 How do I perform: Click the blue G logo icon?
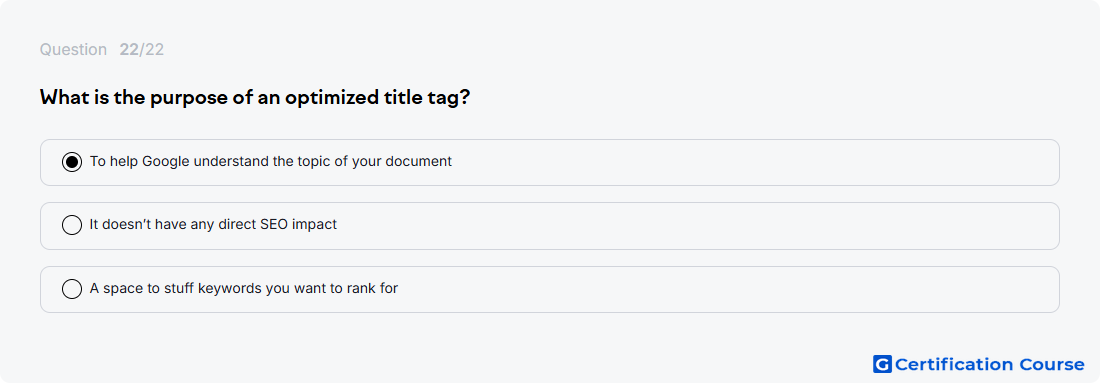[882, 364]
